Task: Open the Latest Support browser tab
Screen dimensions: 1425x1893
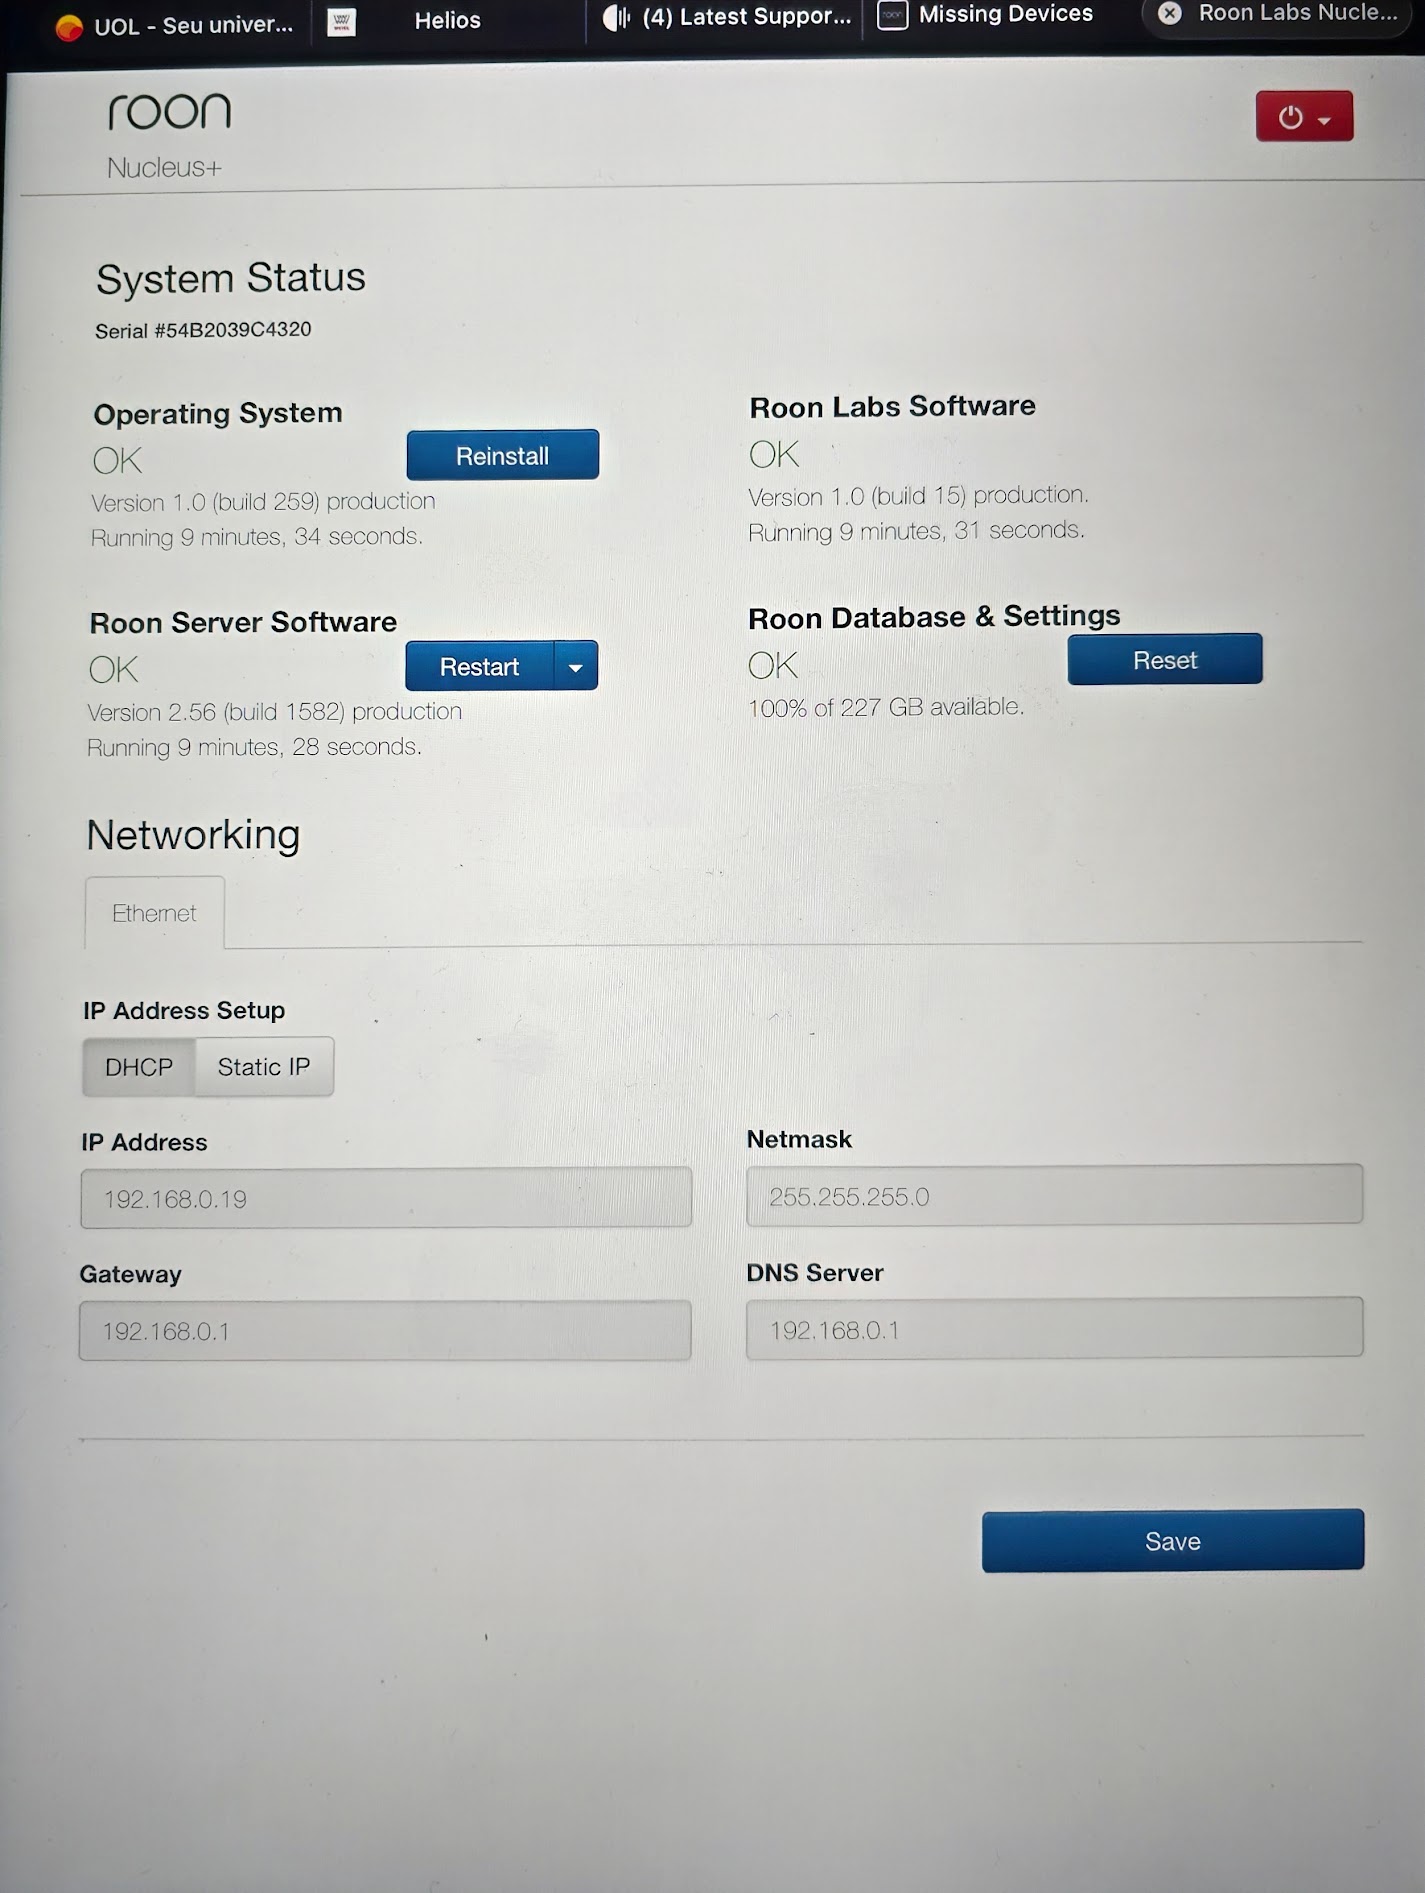Action: coord(728,17)
